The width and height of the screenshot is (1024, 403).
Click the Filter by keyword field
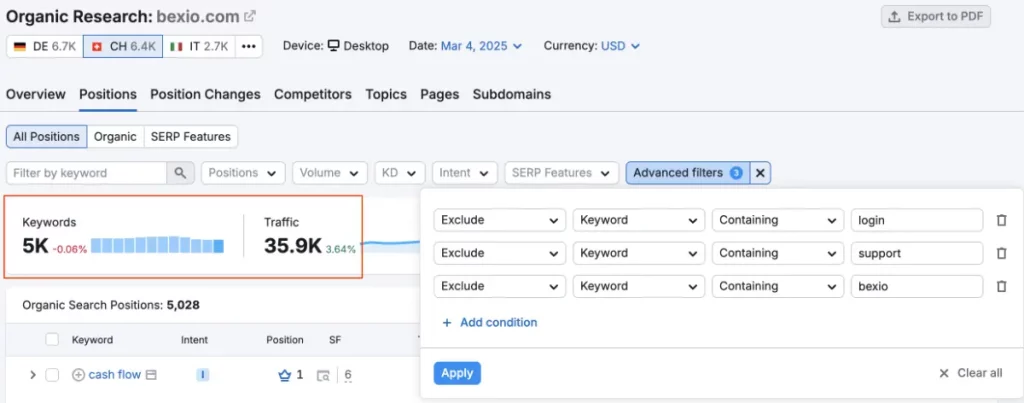click(x=86, y=173)
